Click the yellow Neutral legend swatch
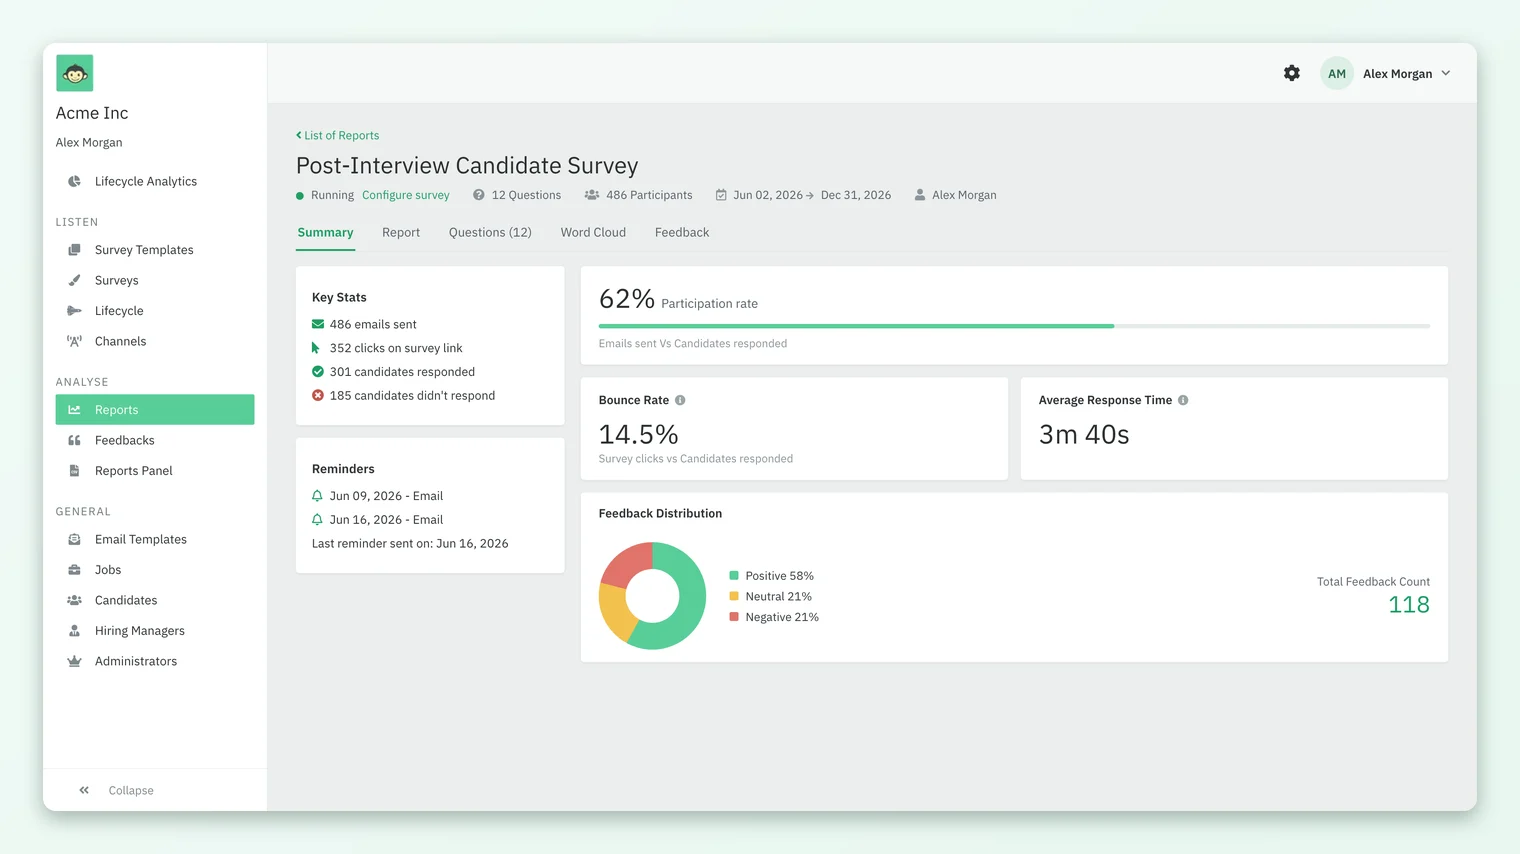The image size is (1520, 854). pyautogui.click(x=734, y=596)
